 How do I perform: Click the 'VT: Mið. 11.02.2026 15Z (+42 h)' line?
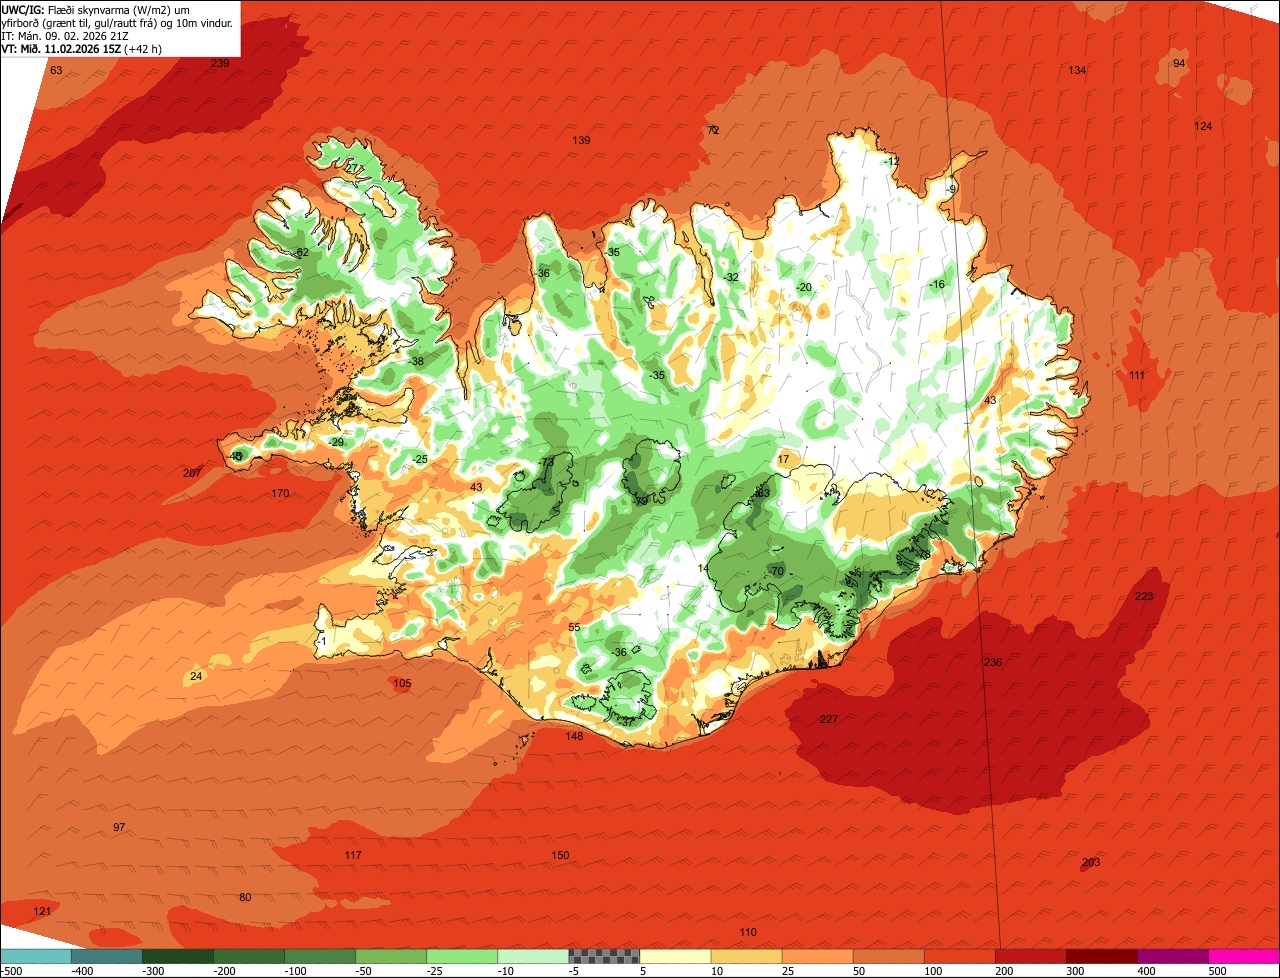82,48
